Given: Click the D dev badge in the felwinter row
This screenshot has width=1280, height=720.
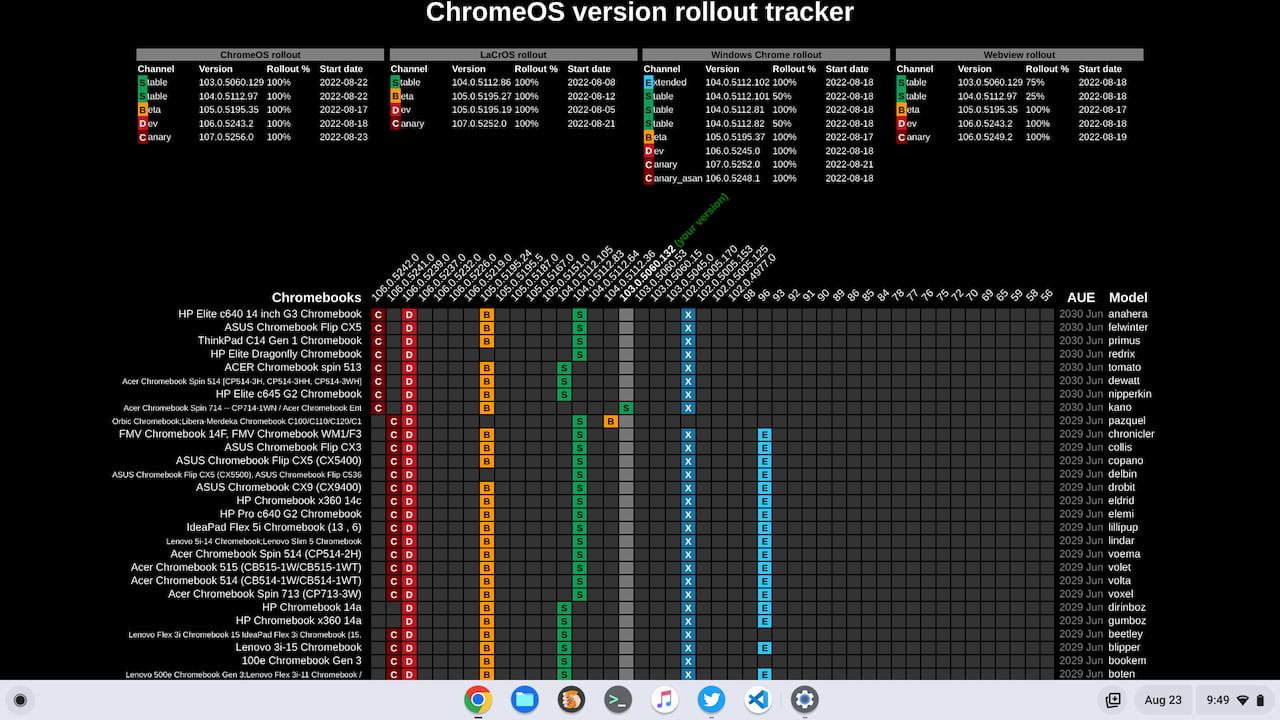Looking at the screenshot, I should 409,327.
